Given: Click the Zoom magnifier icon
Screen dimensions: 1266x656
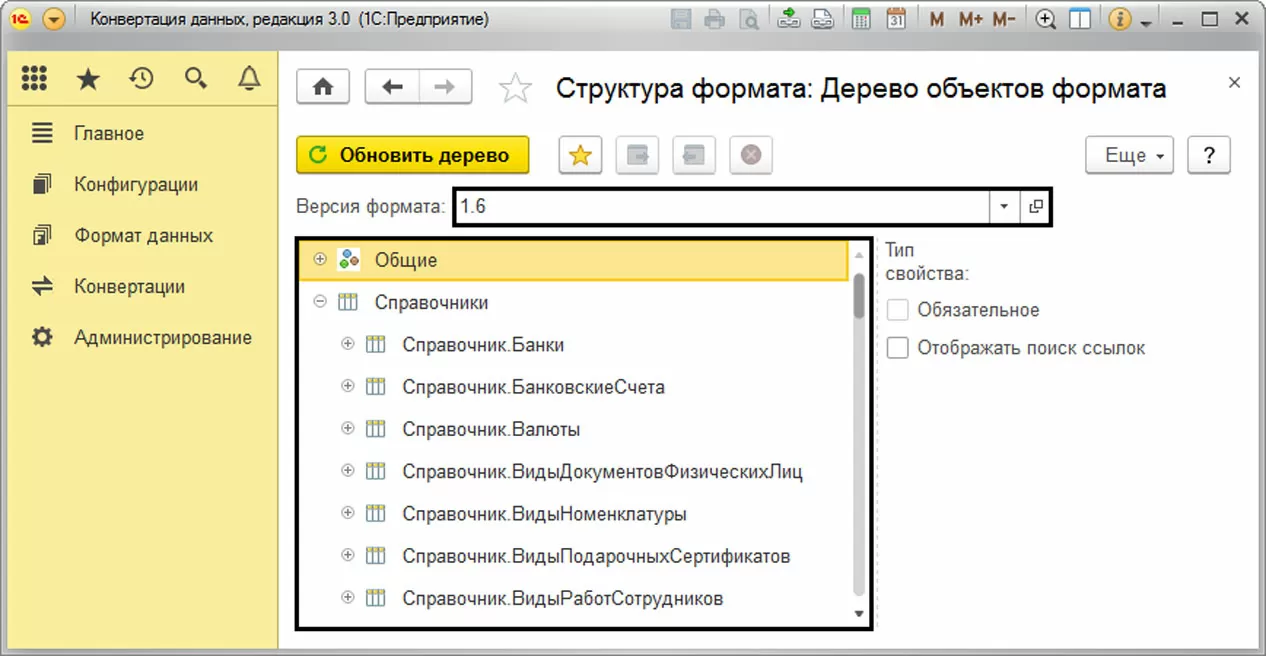Looking at the screenshot, I should tap(1046, 19).
